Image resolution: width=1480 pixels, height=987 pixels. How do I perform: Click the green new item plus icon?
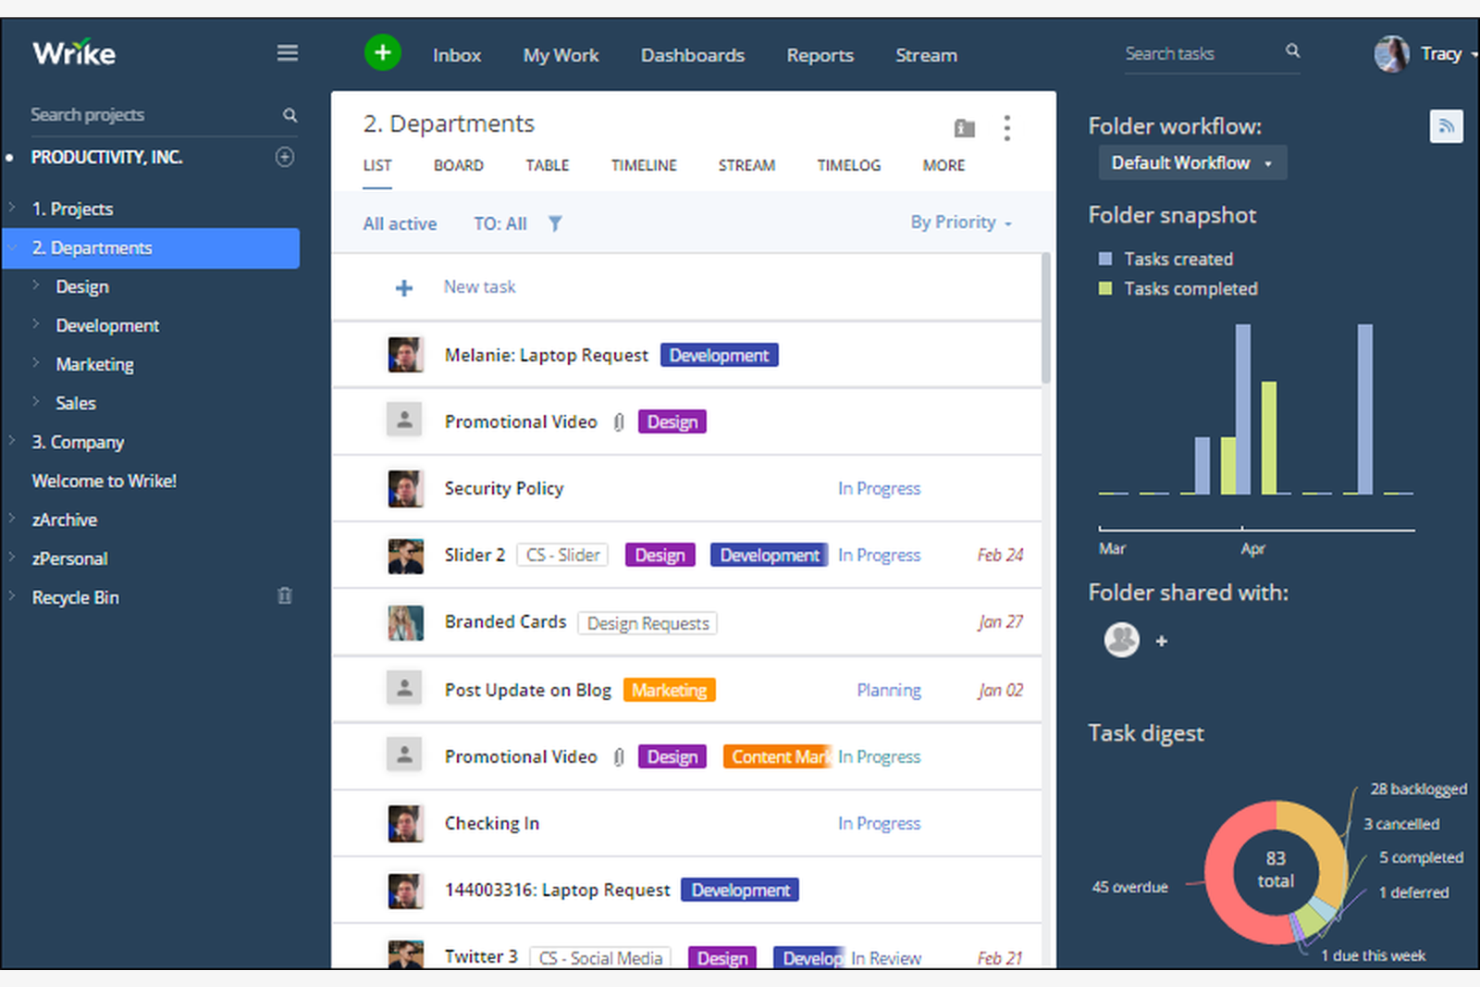click(x=383, y=53)
